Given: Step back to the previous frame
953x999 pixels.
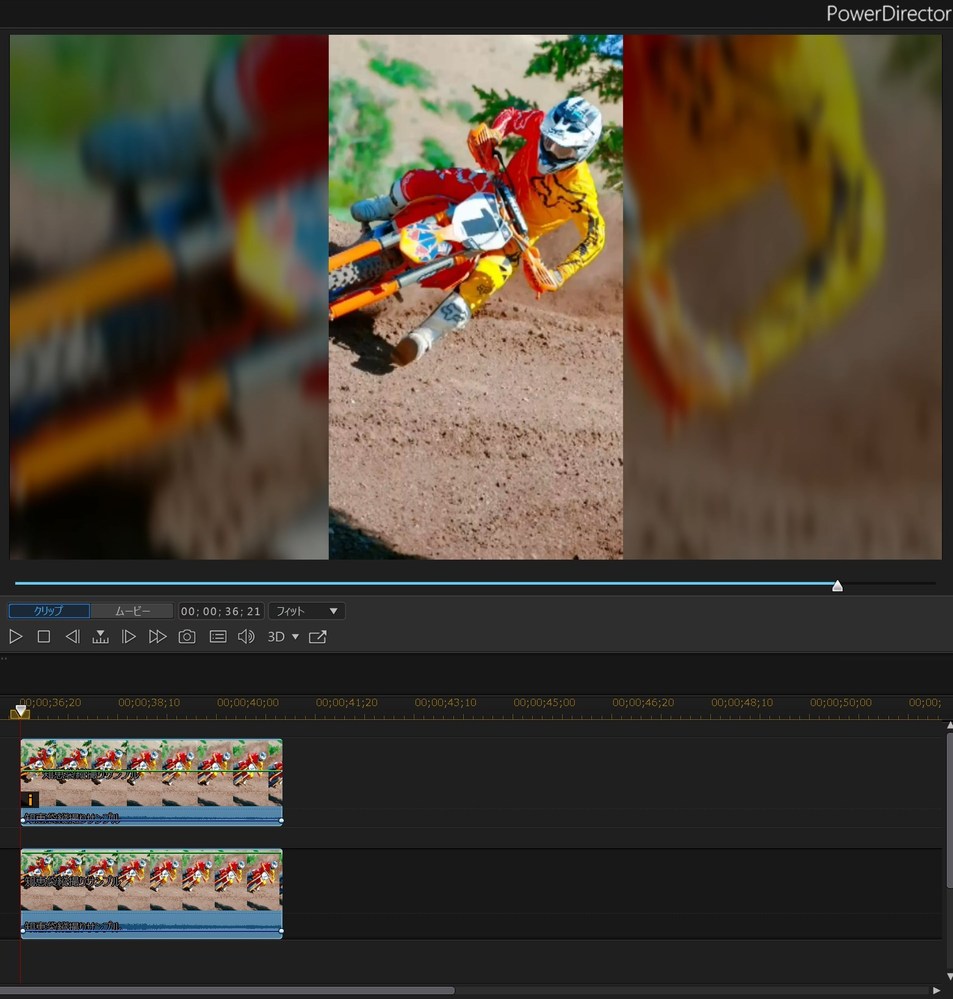Looking at the screenshot, I should coord(73,636).
